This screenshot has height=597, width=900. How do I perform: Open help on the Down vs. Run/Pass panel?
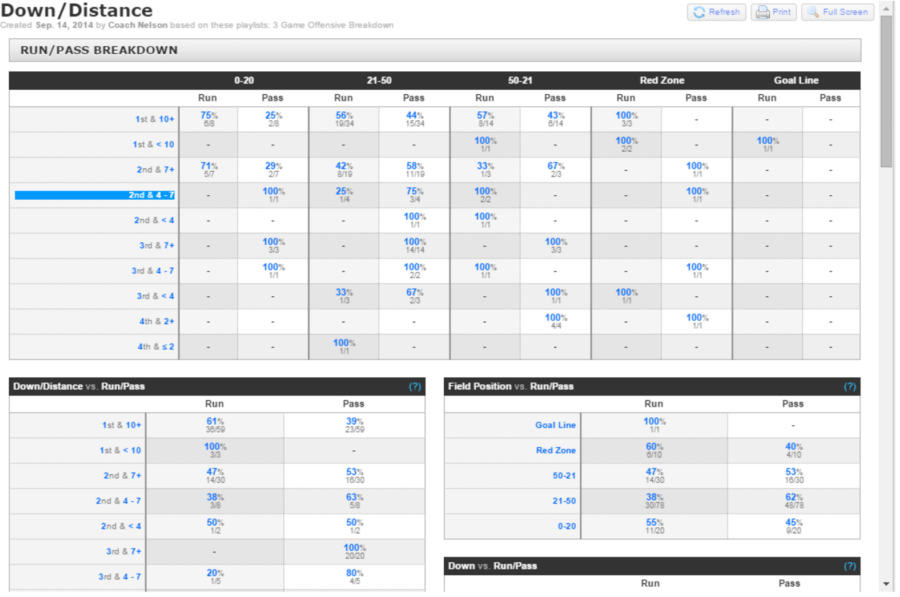850,565
